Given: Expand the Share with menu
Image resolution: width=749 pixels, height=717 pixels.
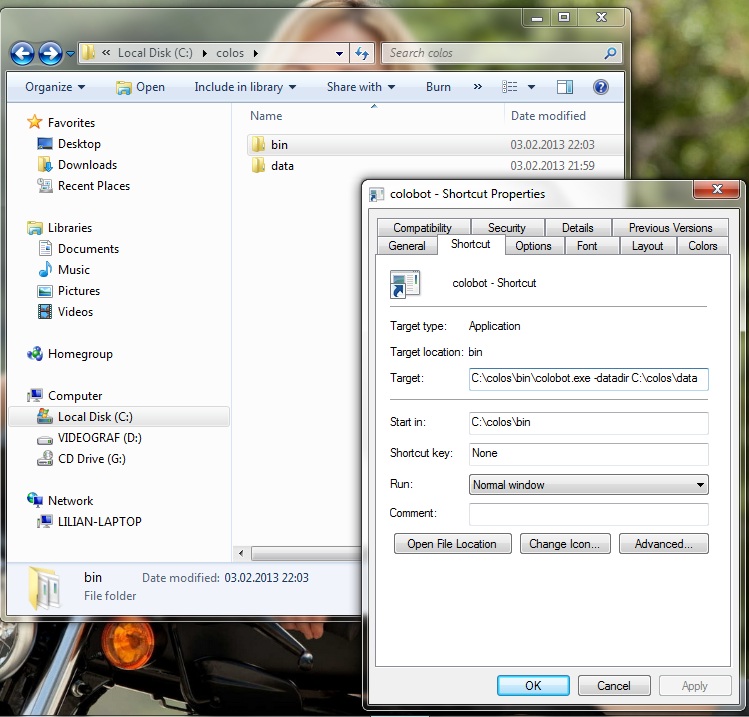Looking at the screenshot, I should tap(360, 87).
